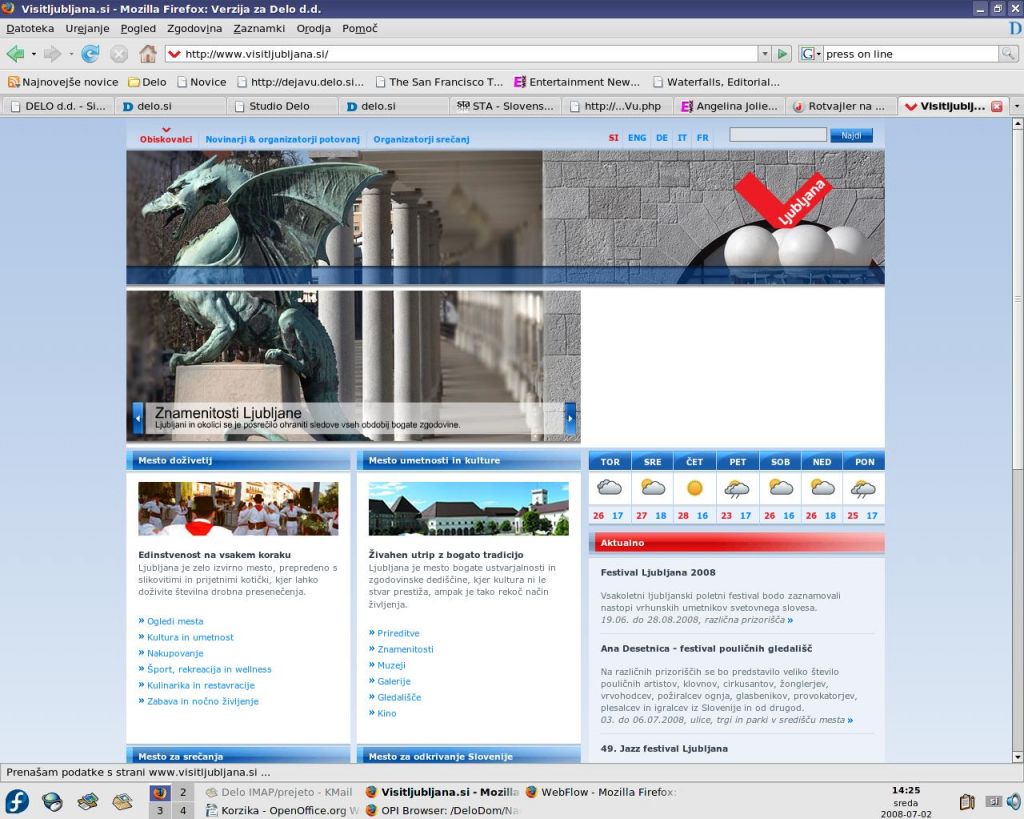Open the list-all-tabs dropdown arrow

click(1016, 106)
